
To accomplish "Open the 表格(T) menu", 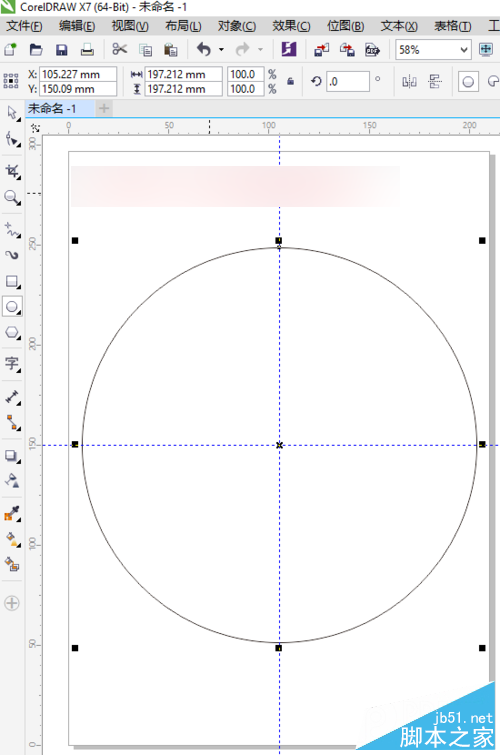I will pos(452,26).
